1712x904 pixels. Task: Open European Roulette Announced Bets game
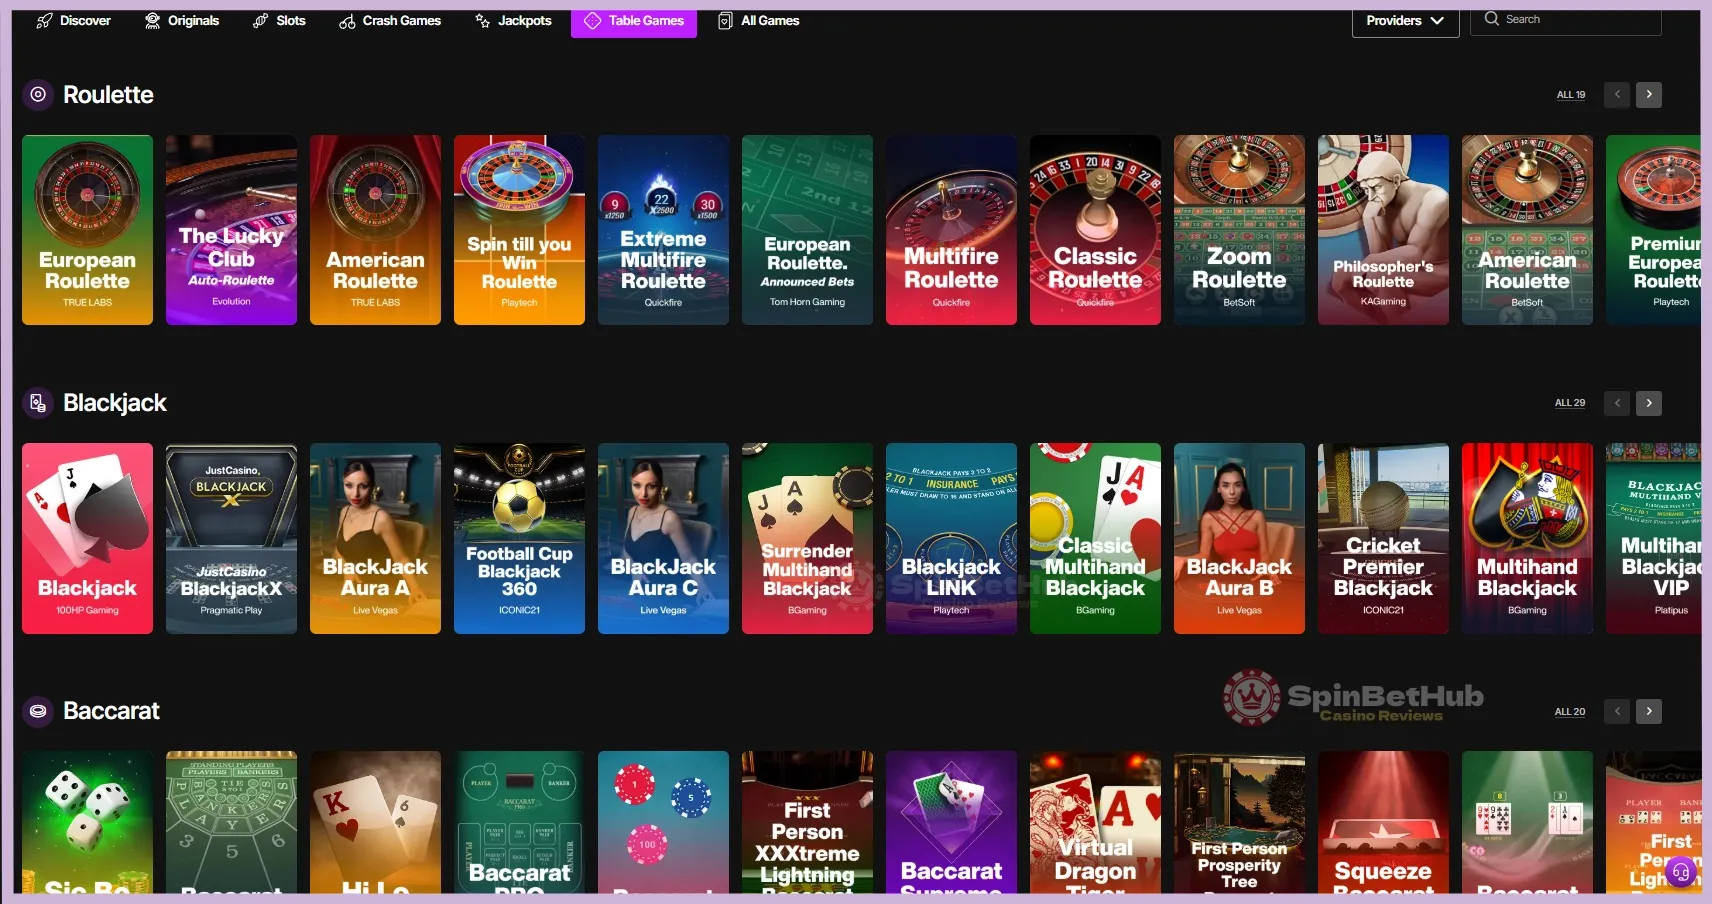point(807,230)
